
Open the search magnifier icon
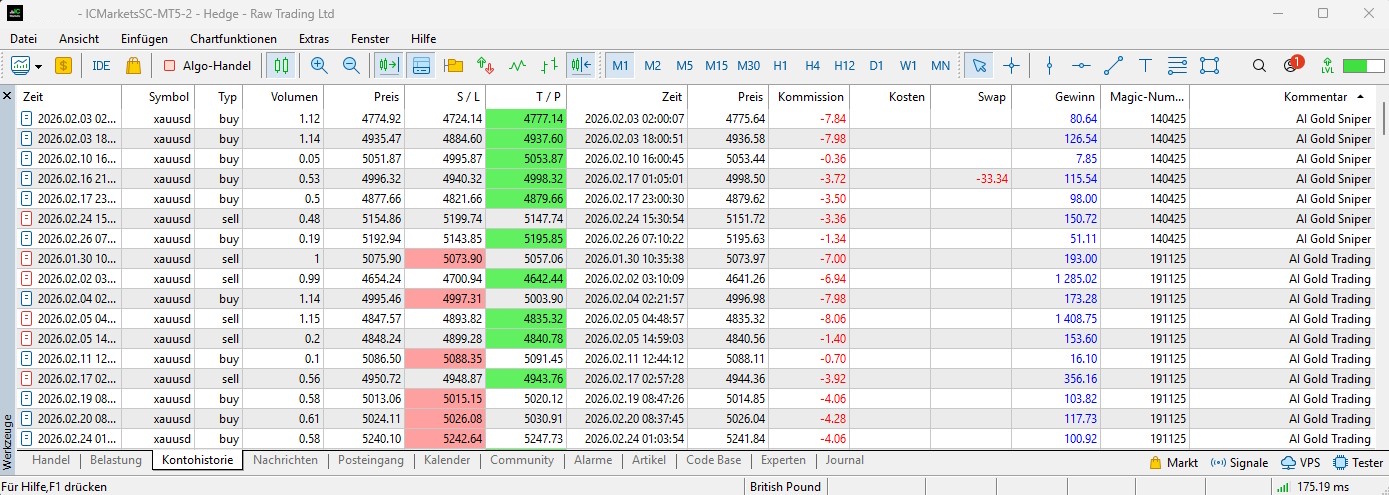pos(1259,65)
